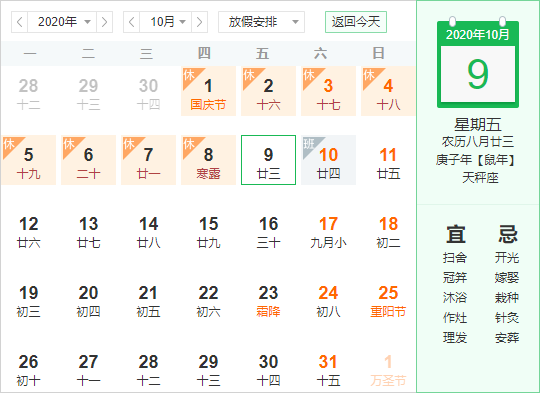
Task: Click the 农历八月廿三 lunar date text
Action: pyautogui.click(x=478, y=142)
